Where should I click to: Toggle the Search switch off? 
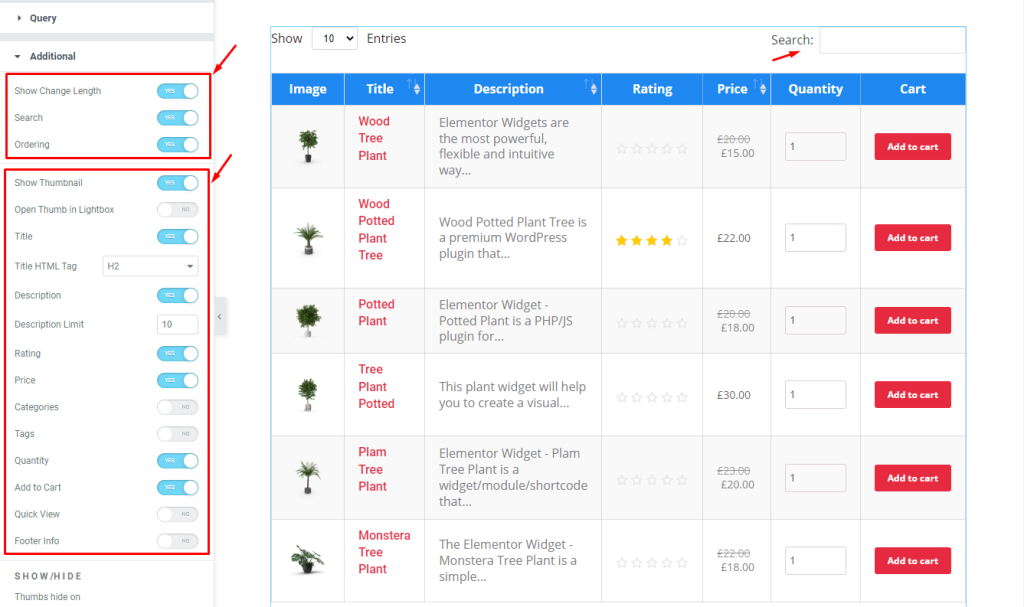tap(178, 118)
